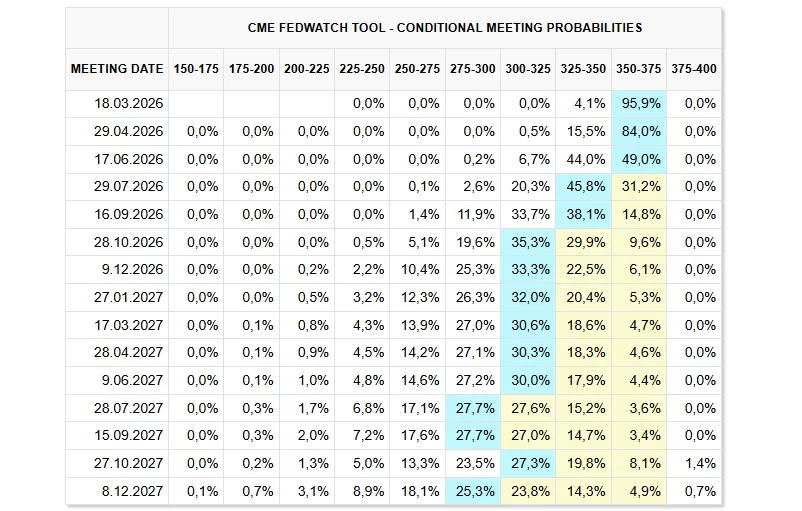Click the MEETING DATE column header
The height and width of the screenshot is (511, 802).
pos(117,70)
